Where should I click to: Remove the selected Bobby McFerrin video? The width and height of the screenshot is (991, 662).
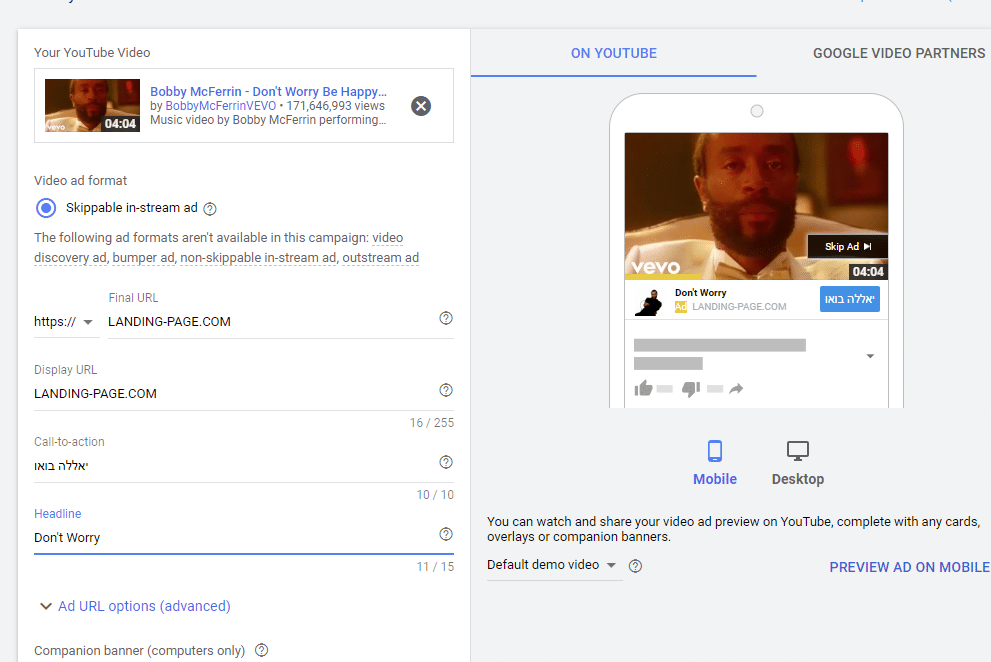[x=421, y=106]
